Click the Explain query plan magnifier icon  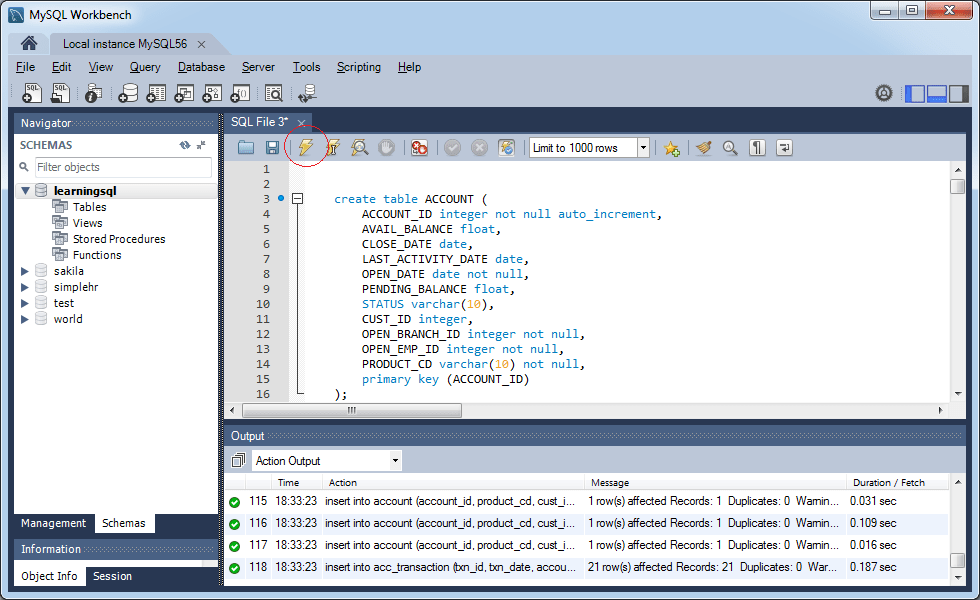pyautogui.click(x=360, y=148)
